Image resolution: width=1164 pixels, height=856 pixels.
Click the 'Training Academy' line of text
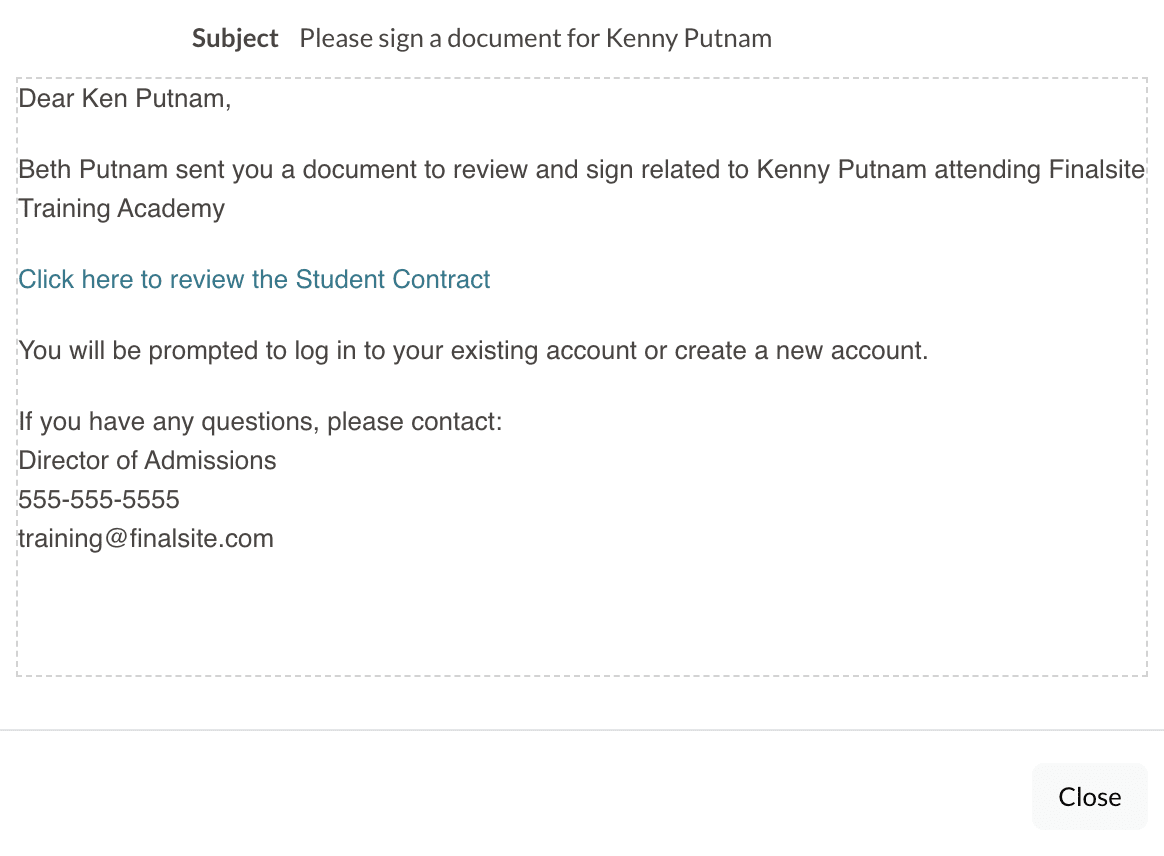tap(122, 209)
